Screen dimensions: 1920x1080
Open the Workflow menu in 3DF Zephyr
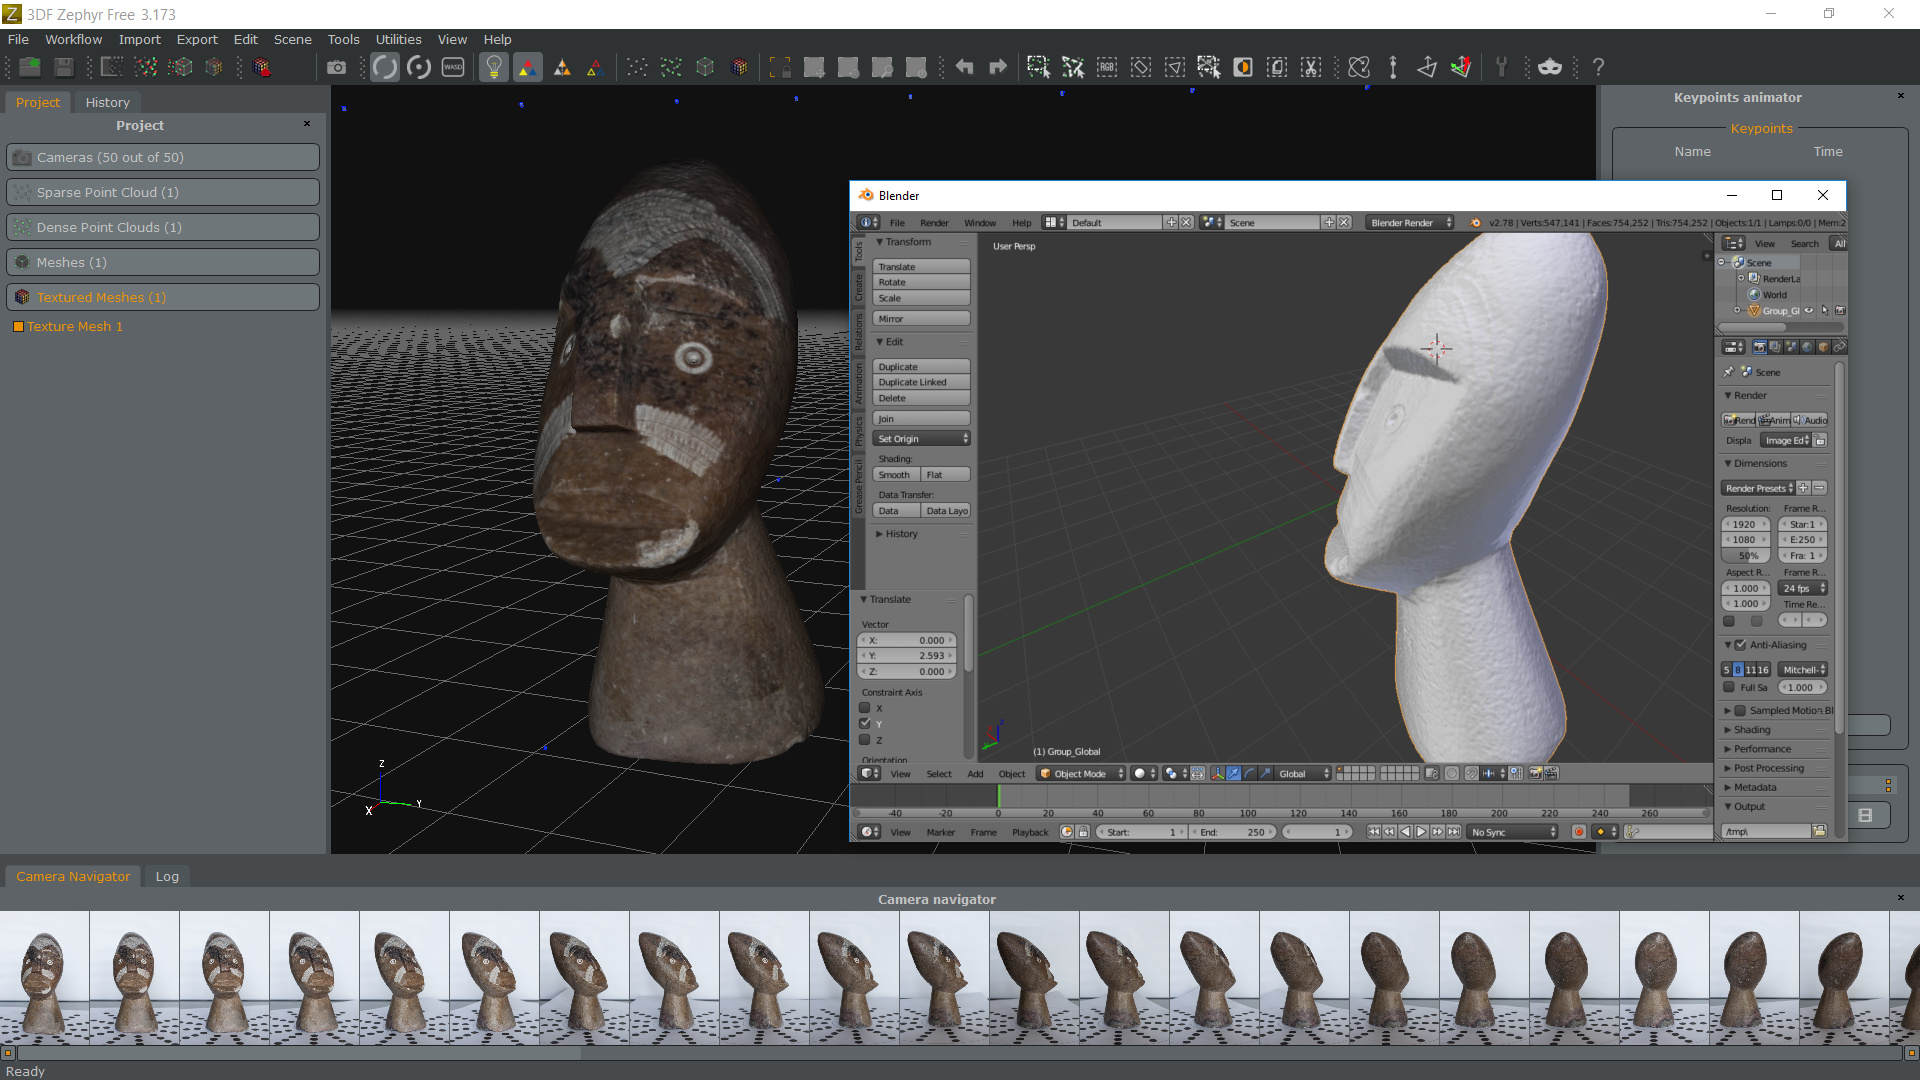pos(73,38)
